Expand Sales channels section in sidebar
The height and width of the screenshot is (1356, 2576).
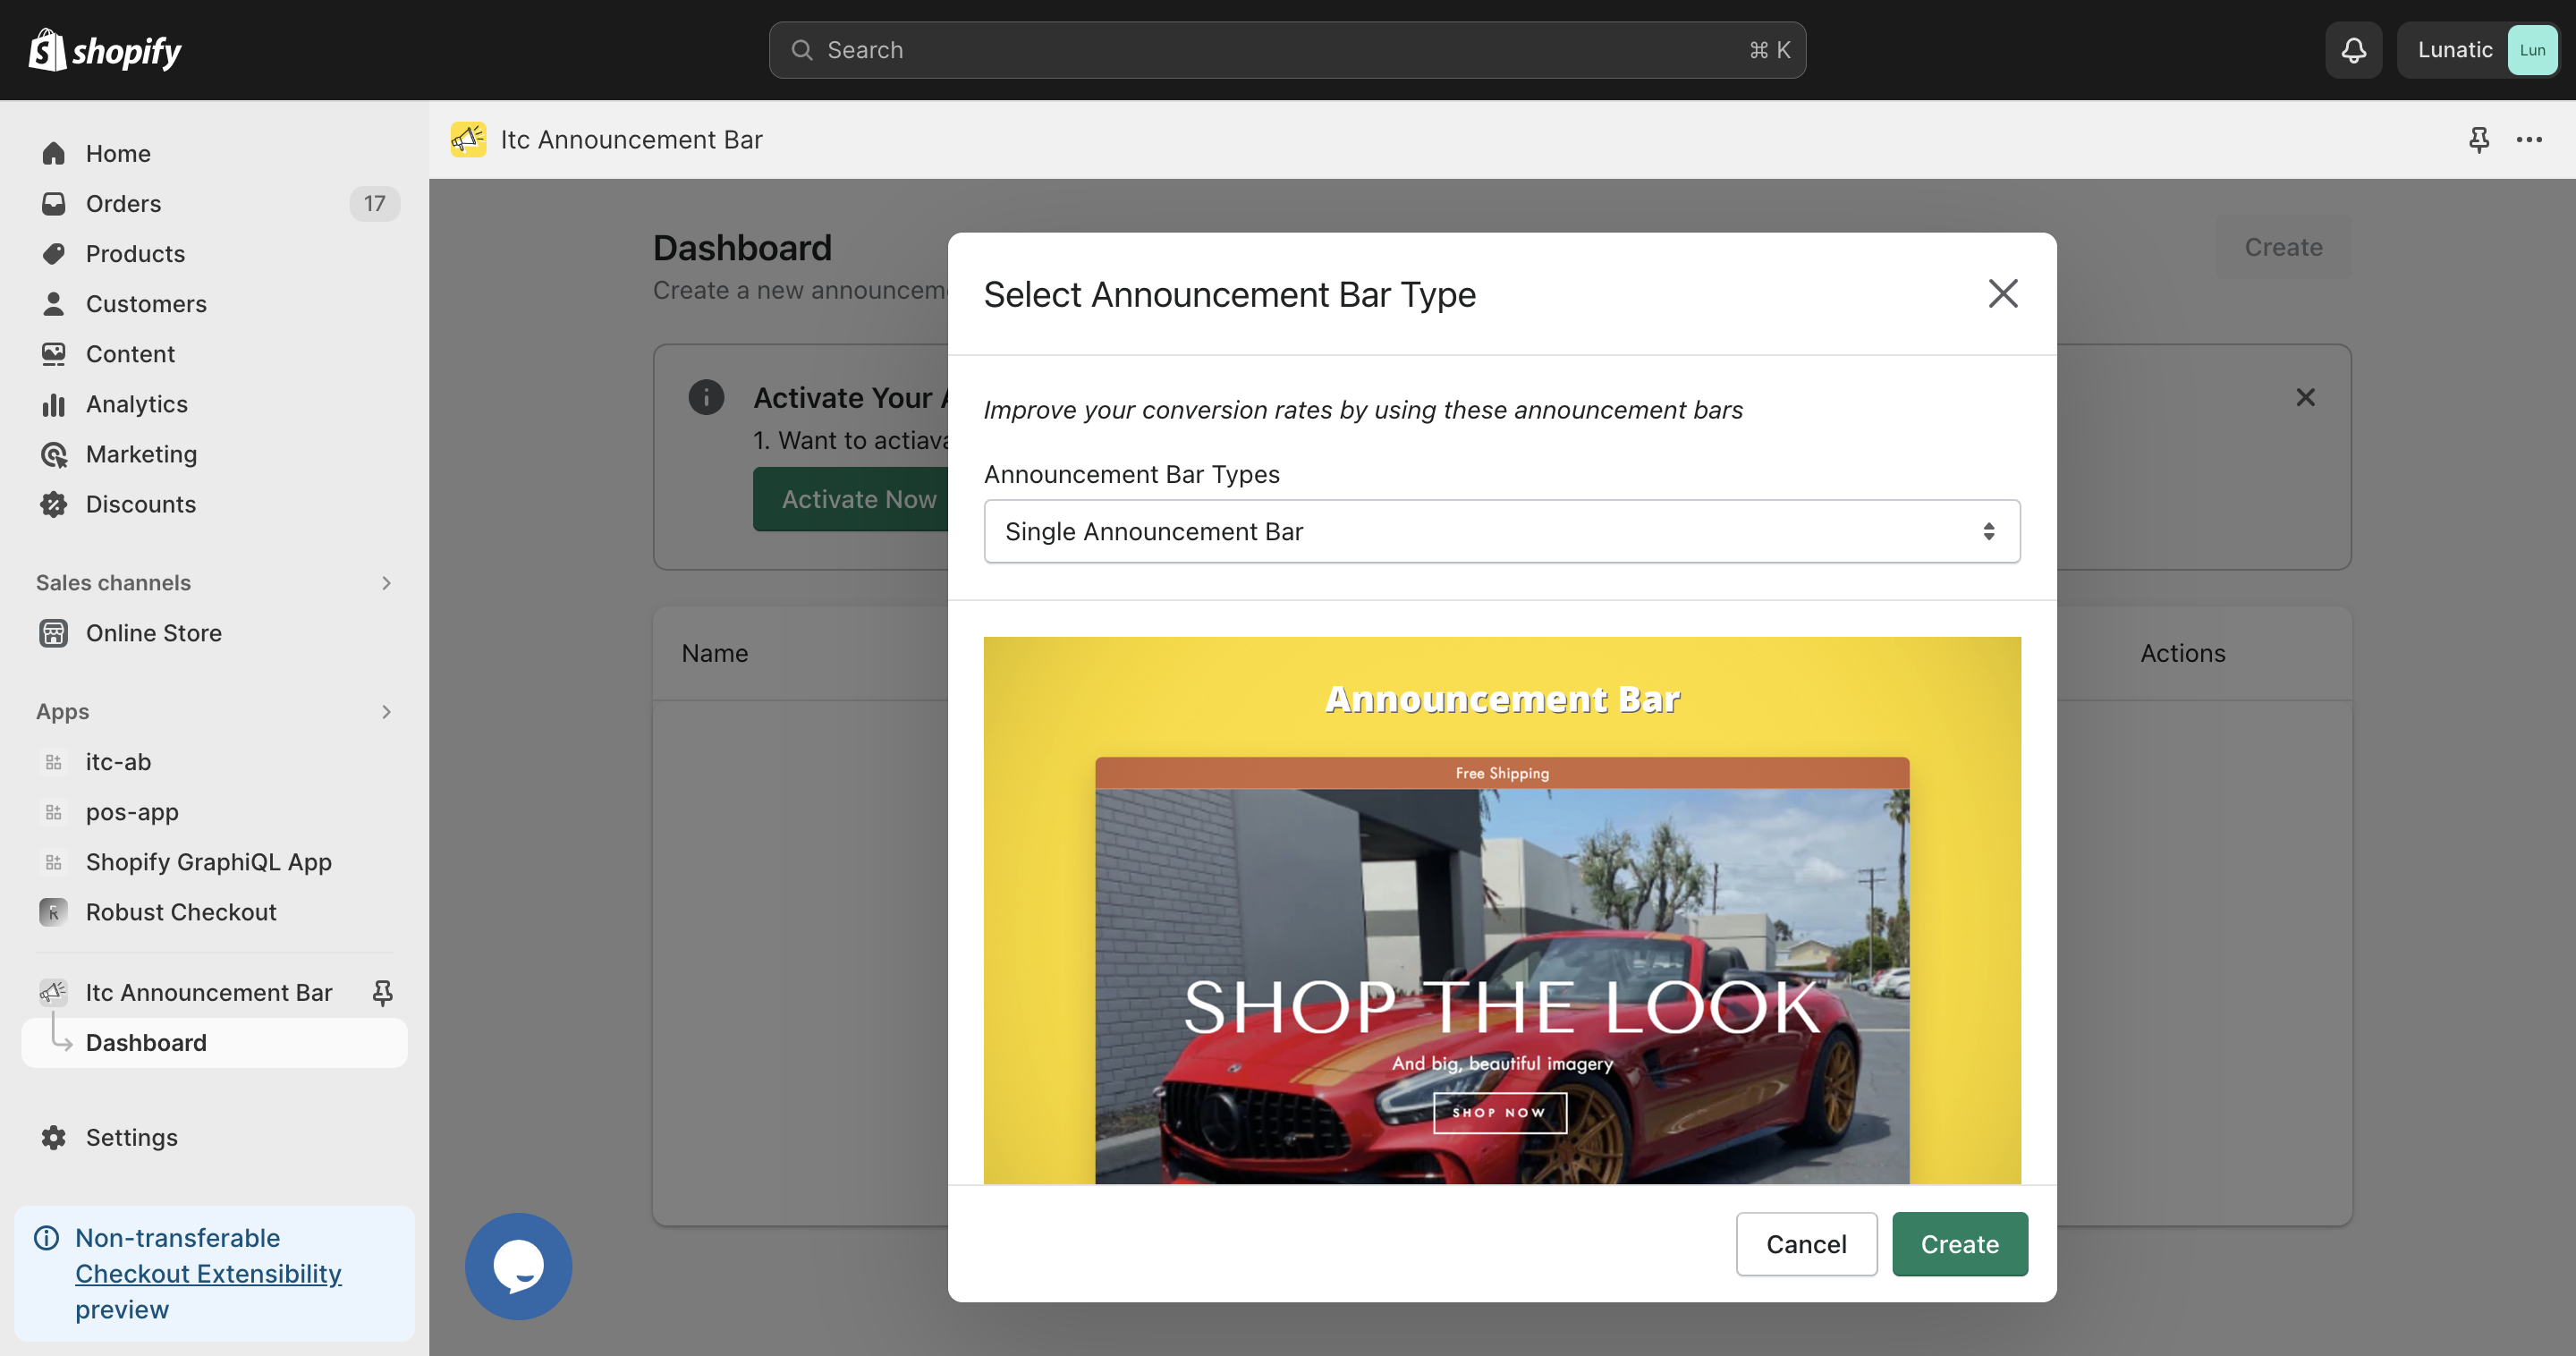click(386, 581)
